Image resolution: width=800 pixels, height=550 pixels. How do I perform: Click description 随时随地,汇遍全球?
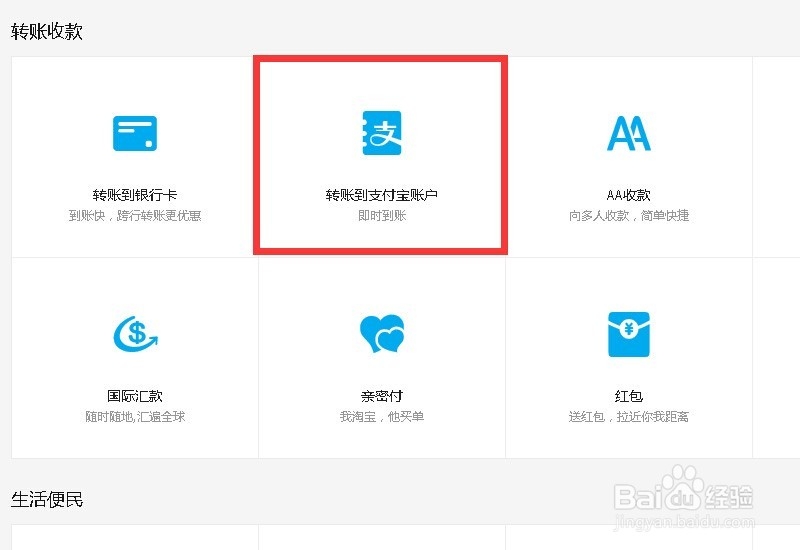click(x=135, y=417)
